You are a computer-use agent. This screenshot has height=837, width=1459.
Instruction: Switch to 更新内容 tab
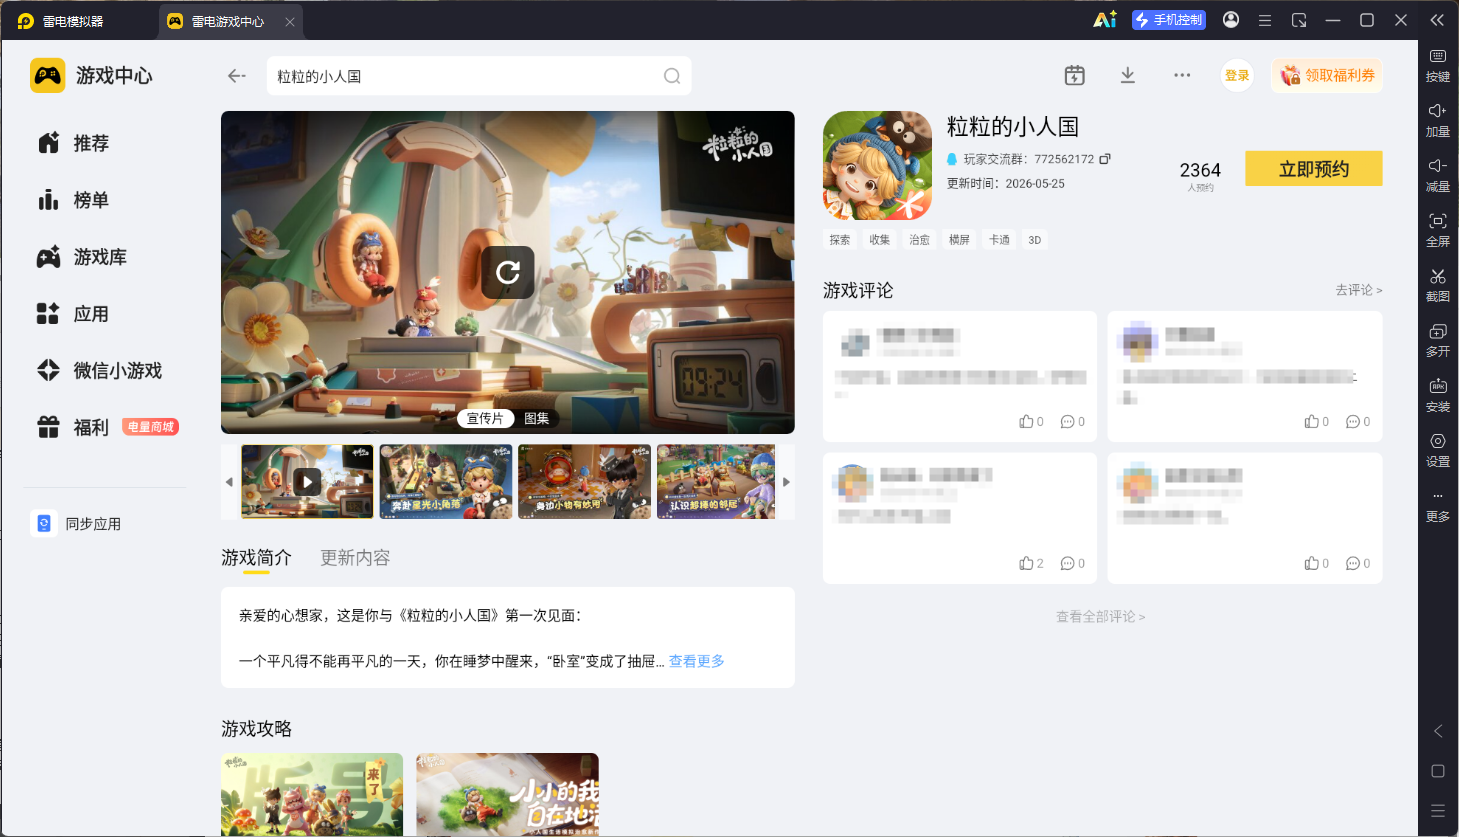pyautogui.click(x=355, y=558)
